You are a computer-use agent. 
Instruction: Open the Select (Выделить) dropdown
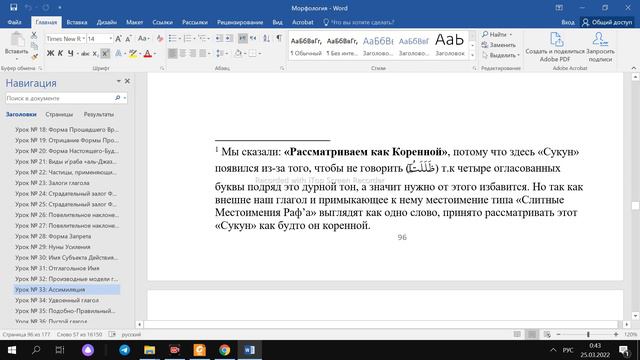501,55
